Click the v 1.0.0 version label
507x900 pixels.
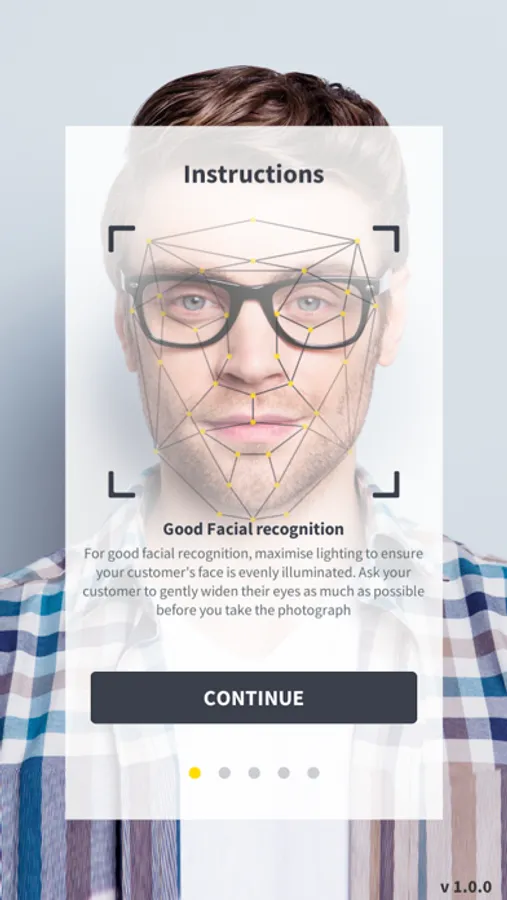click(x=466, y=886)
